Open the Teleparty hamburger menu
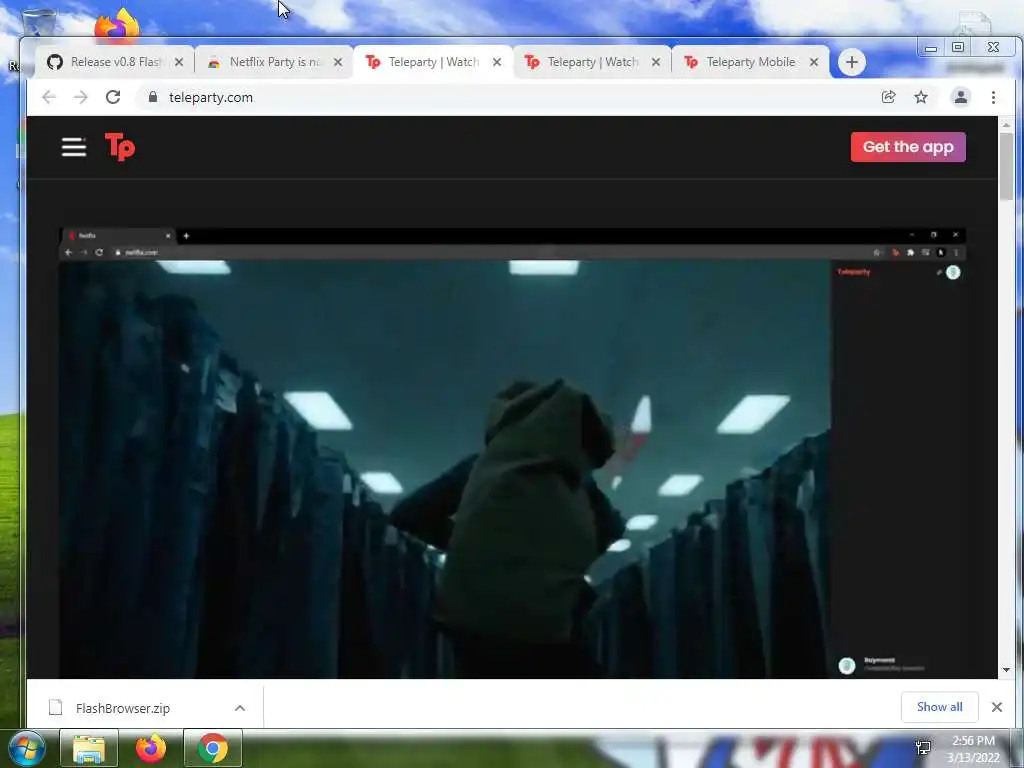 pos(74,147)
